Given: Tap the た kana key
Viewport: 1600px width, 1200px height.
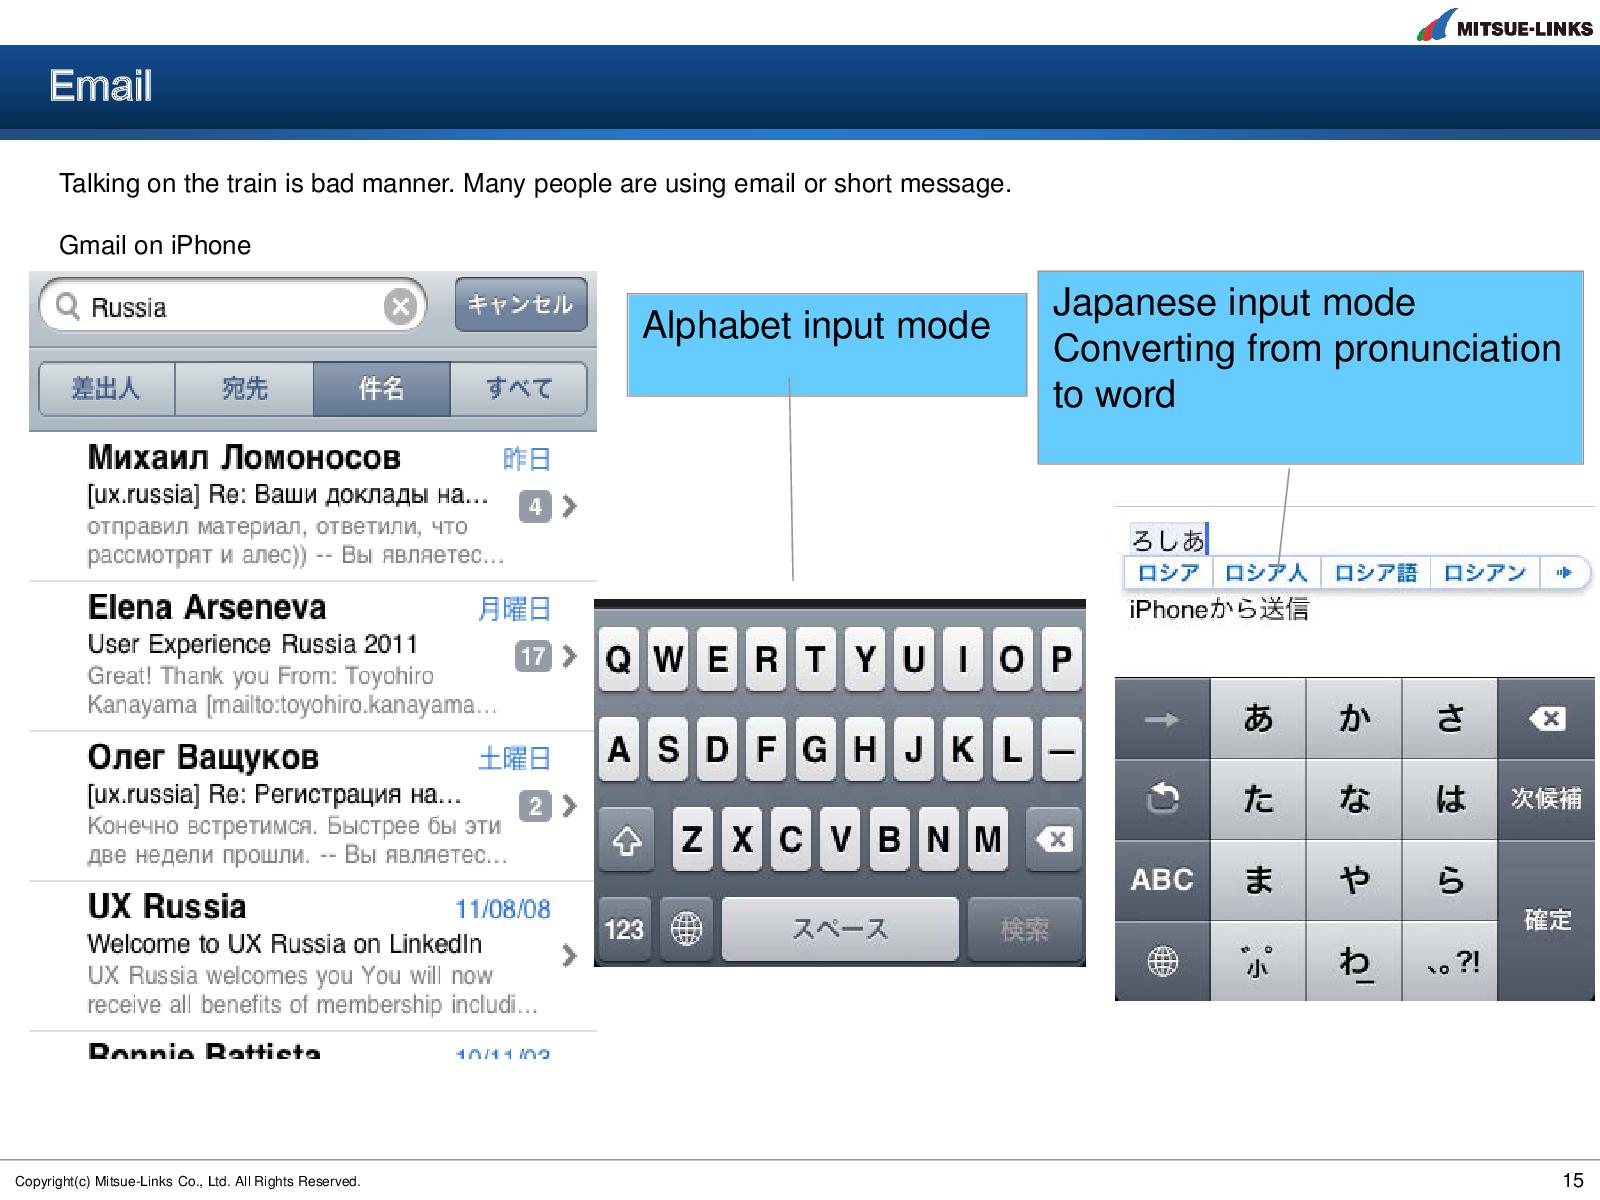Looking at the screenshot, I should (x=1258, y=799).
